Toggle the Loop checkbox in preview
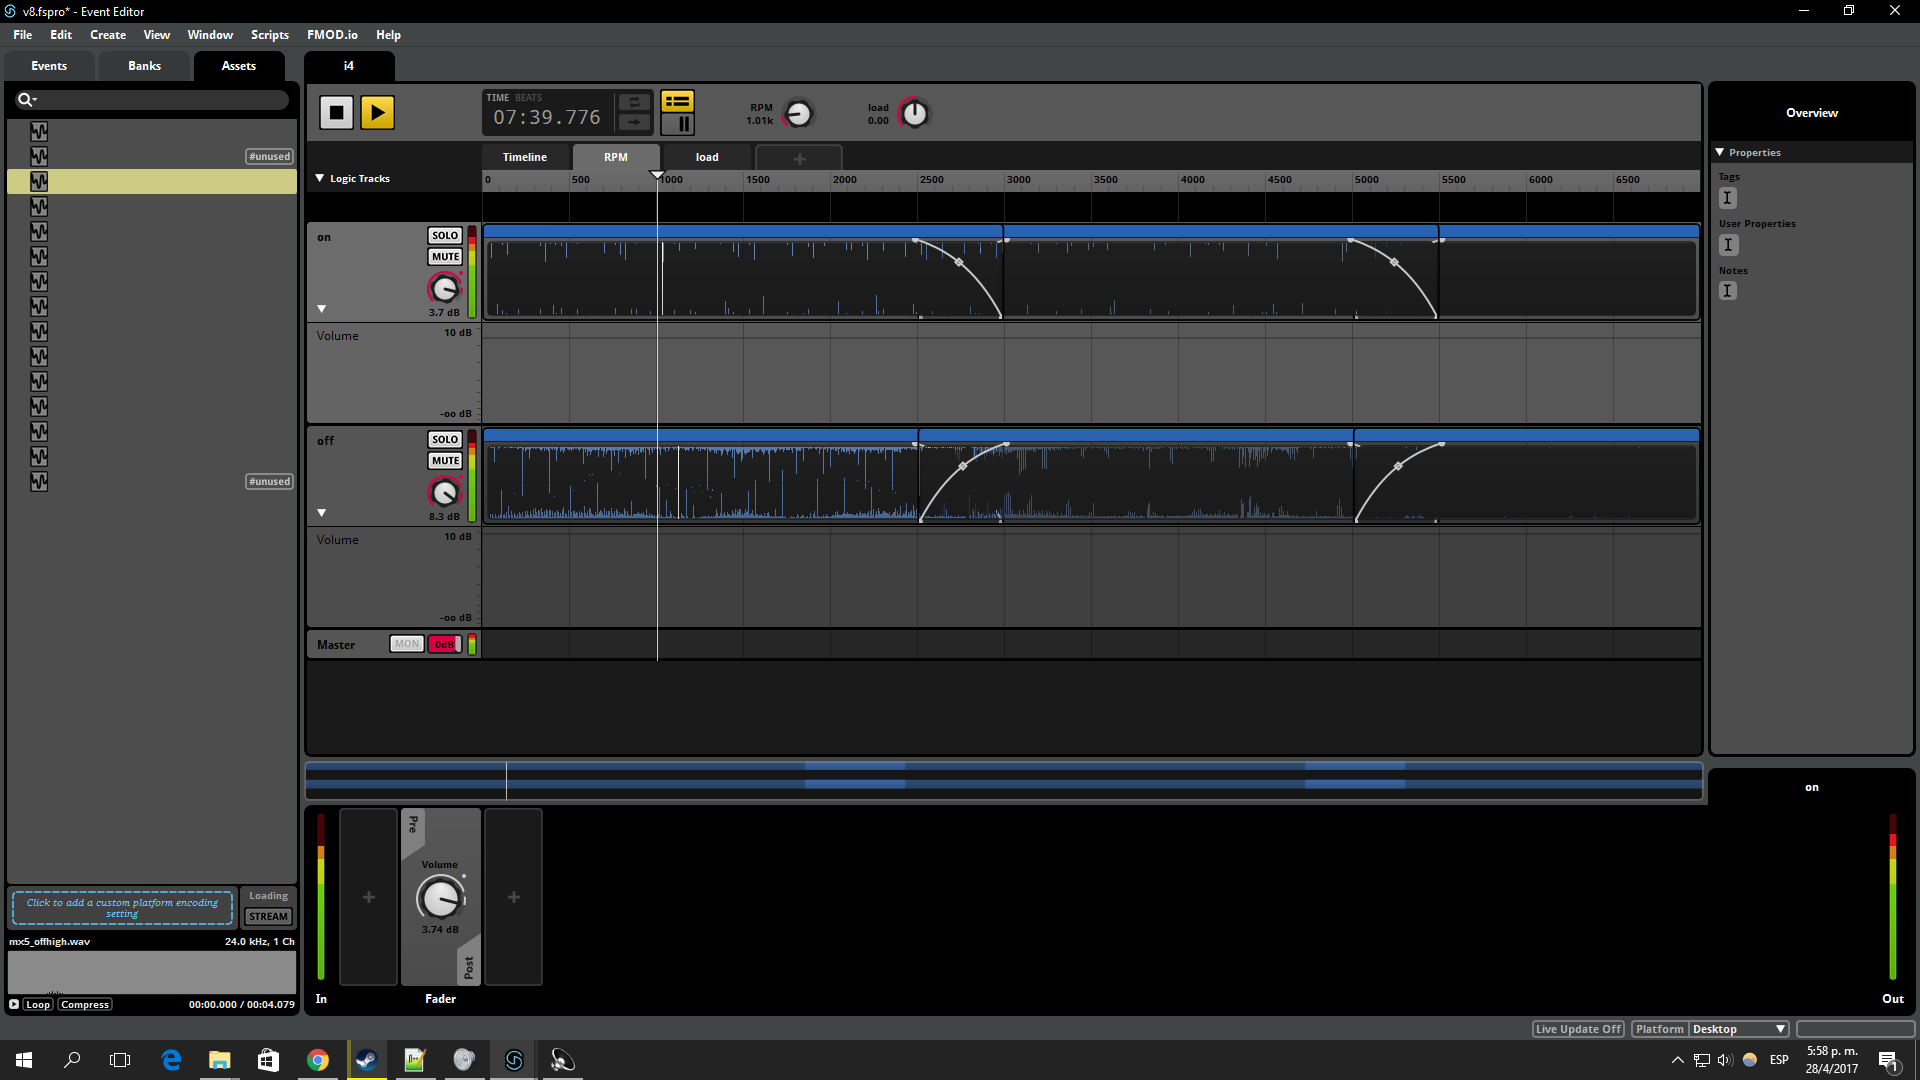This screenshot has width=1920, height=1080. click(37, 1004)
